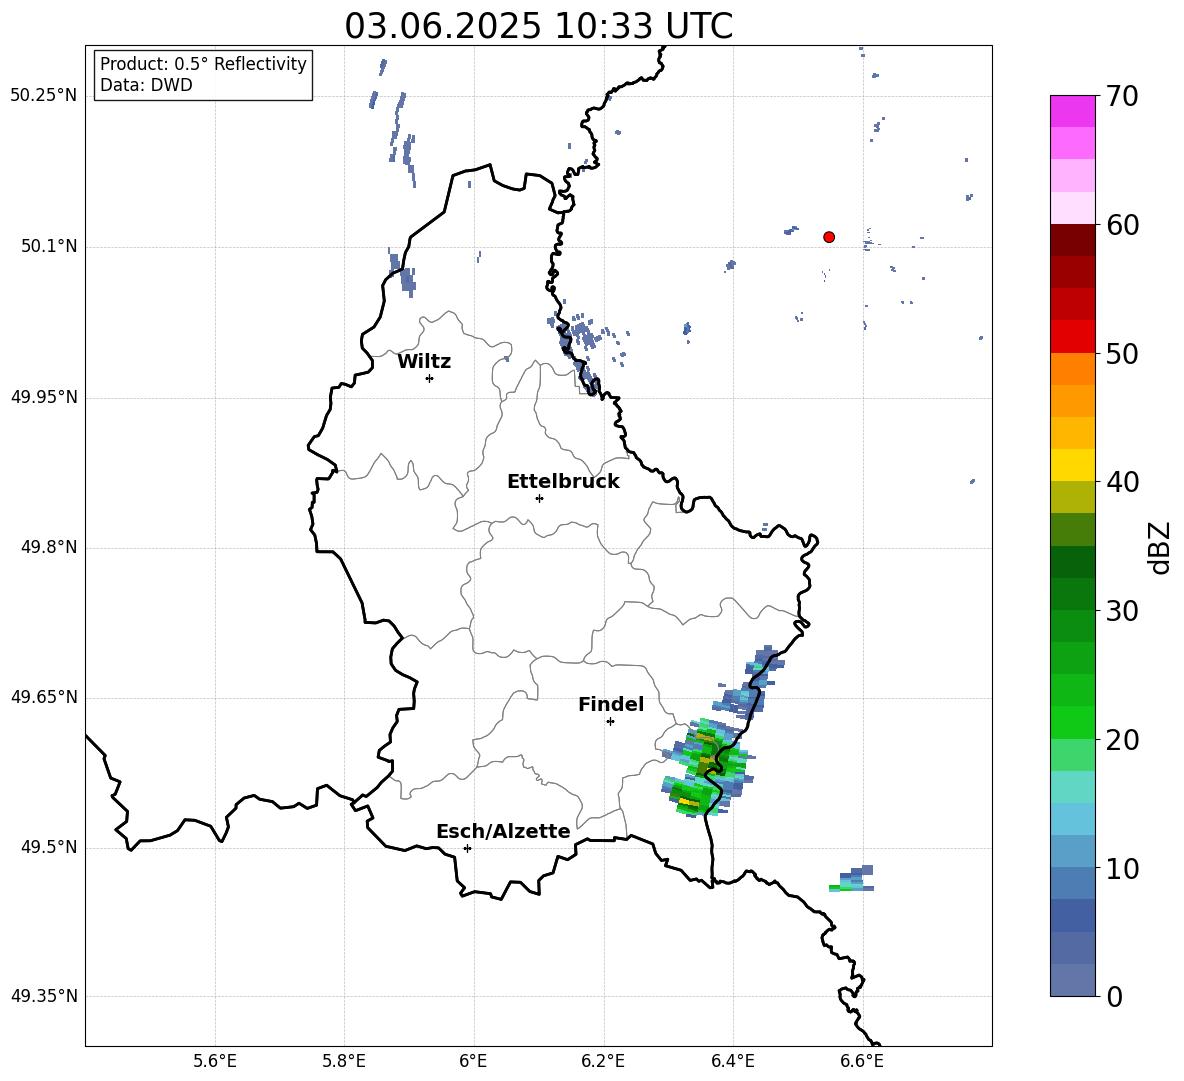Click the 50.25°N latitude tick label
This screenshot has height=1081, width=1184.
44,96
